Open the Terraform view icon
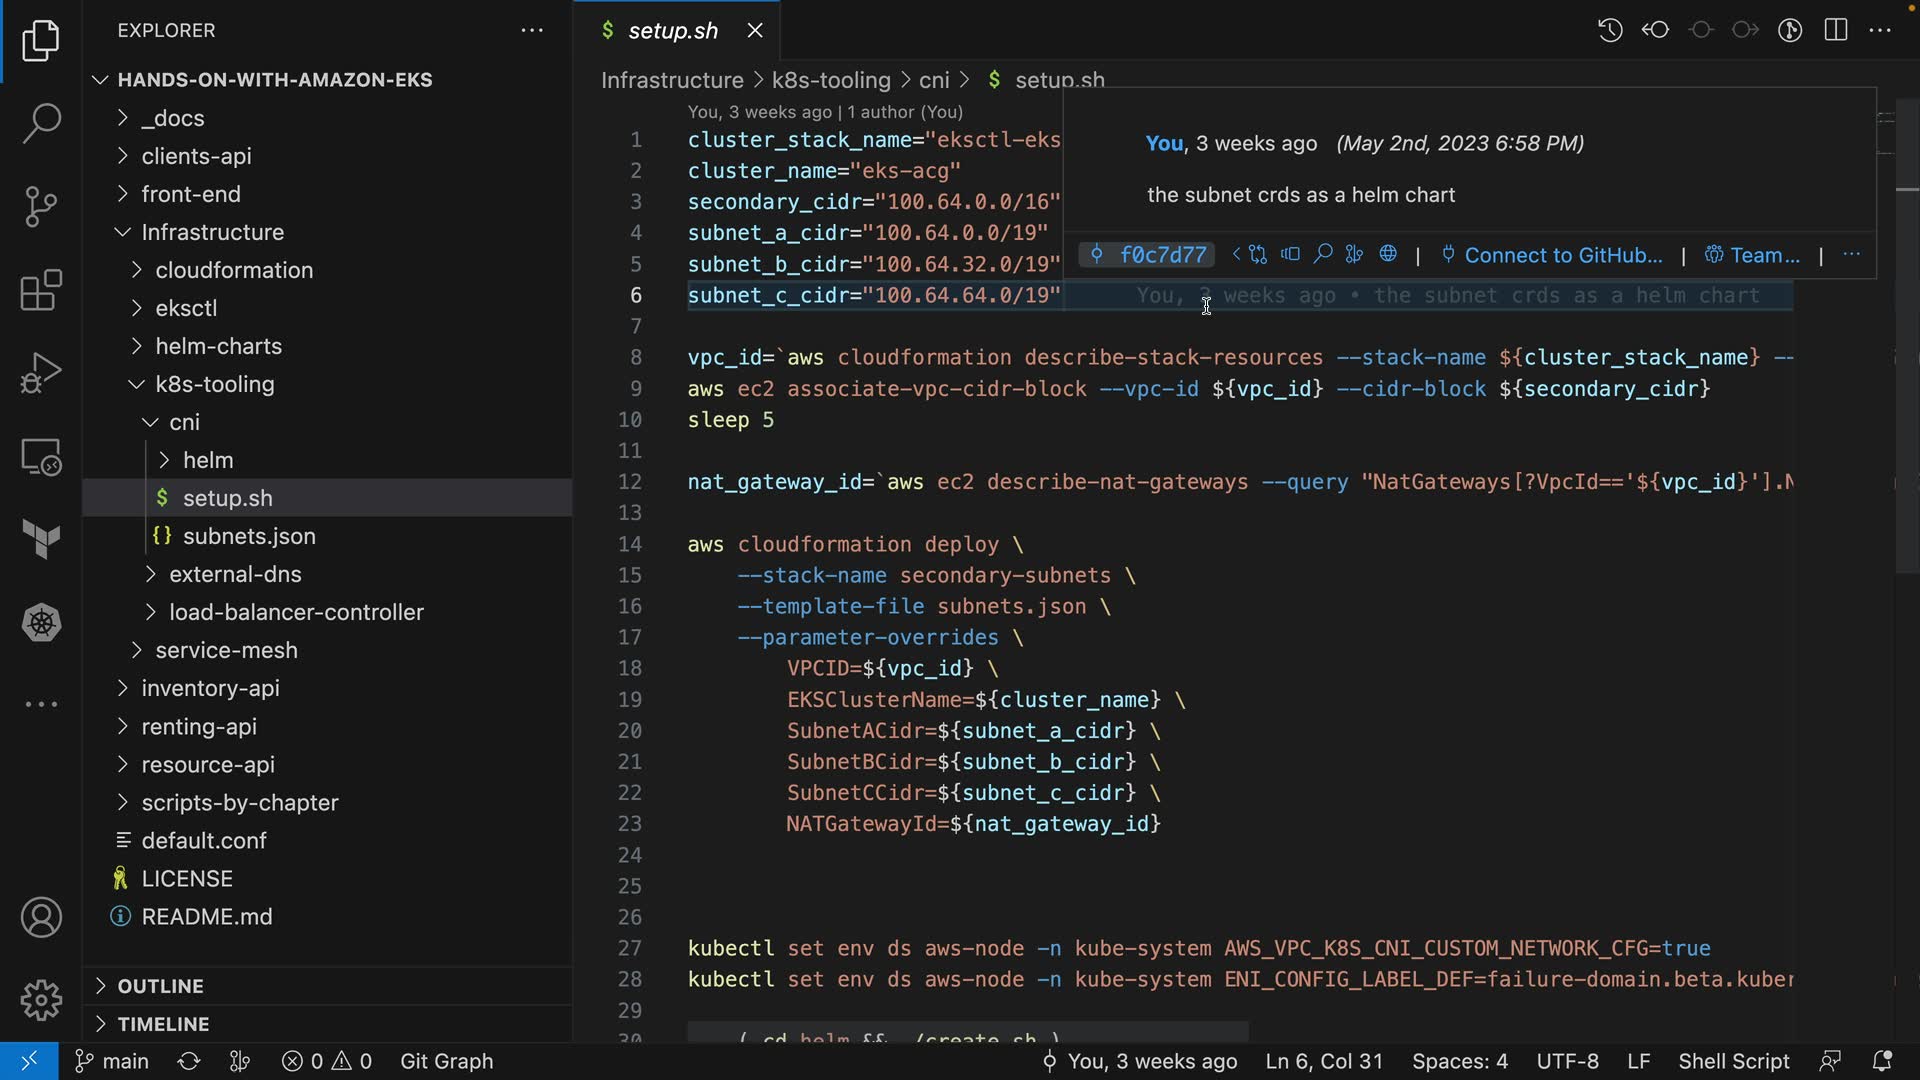Screen dimensions: 1920x1080 pyautogui.click(x=41, y=540)
